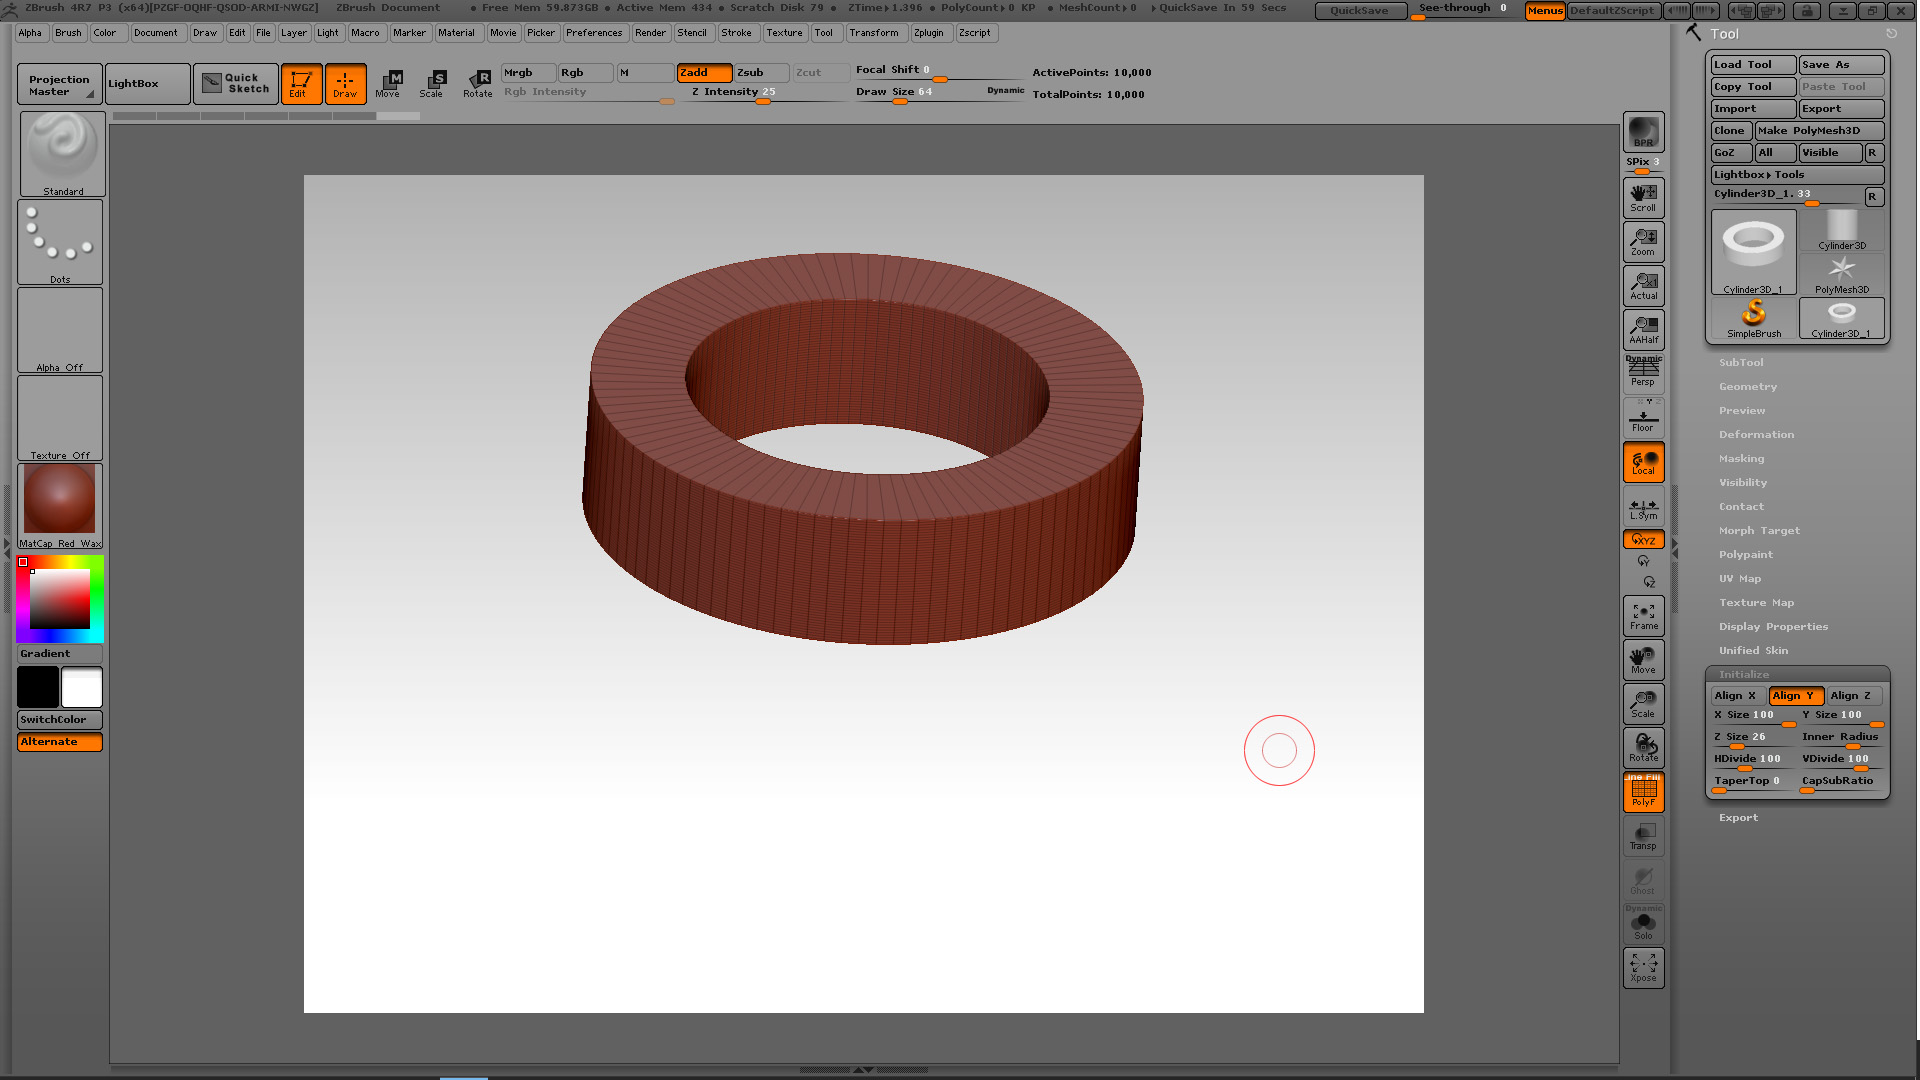Image resolution: width=1920 pixels, height=1080 pixels.
Task: Click the Make PolyMesh3D button
Action: (1819, 131)
